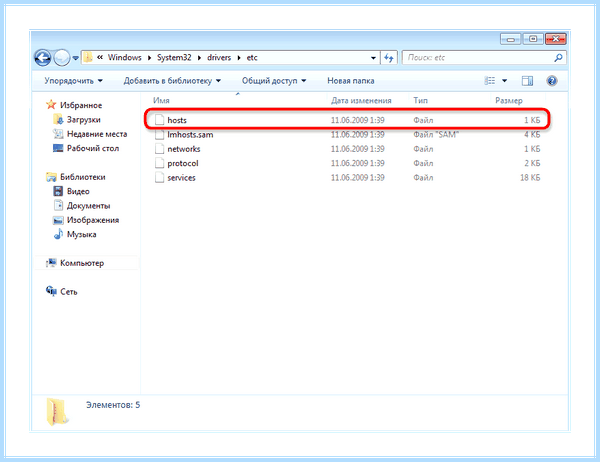Screen dimensions: 600x462
Task: Sort by the Размер column header
Action: (x=509, y=100)
